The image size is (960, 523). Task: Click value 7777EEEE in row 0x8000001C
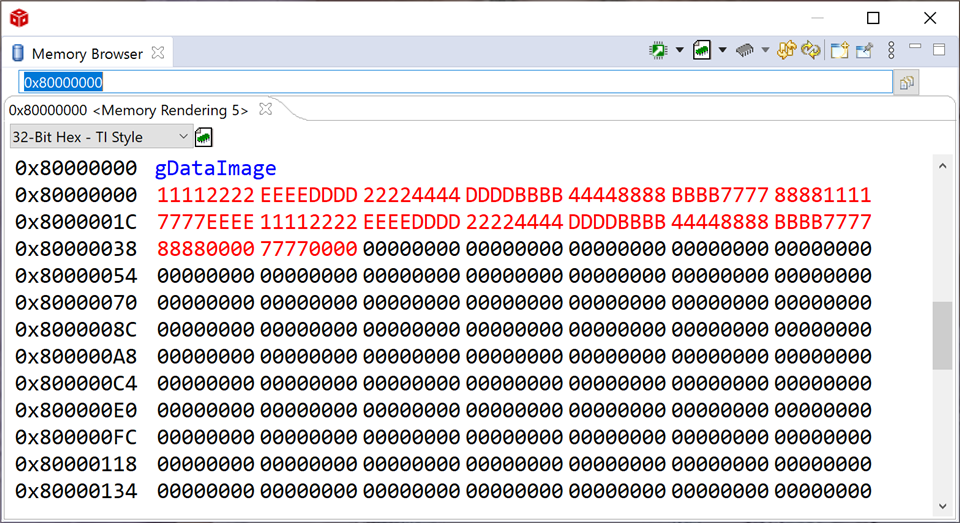click(x=206, y=222)
